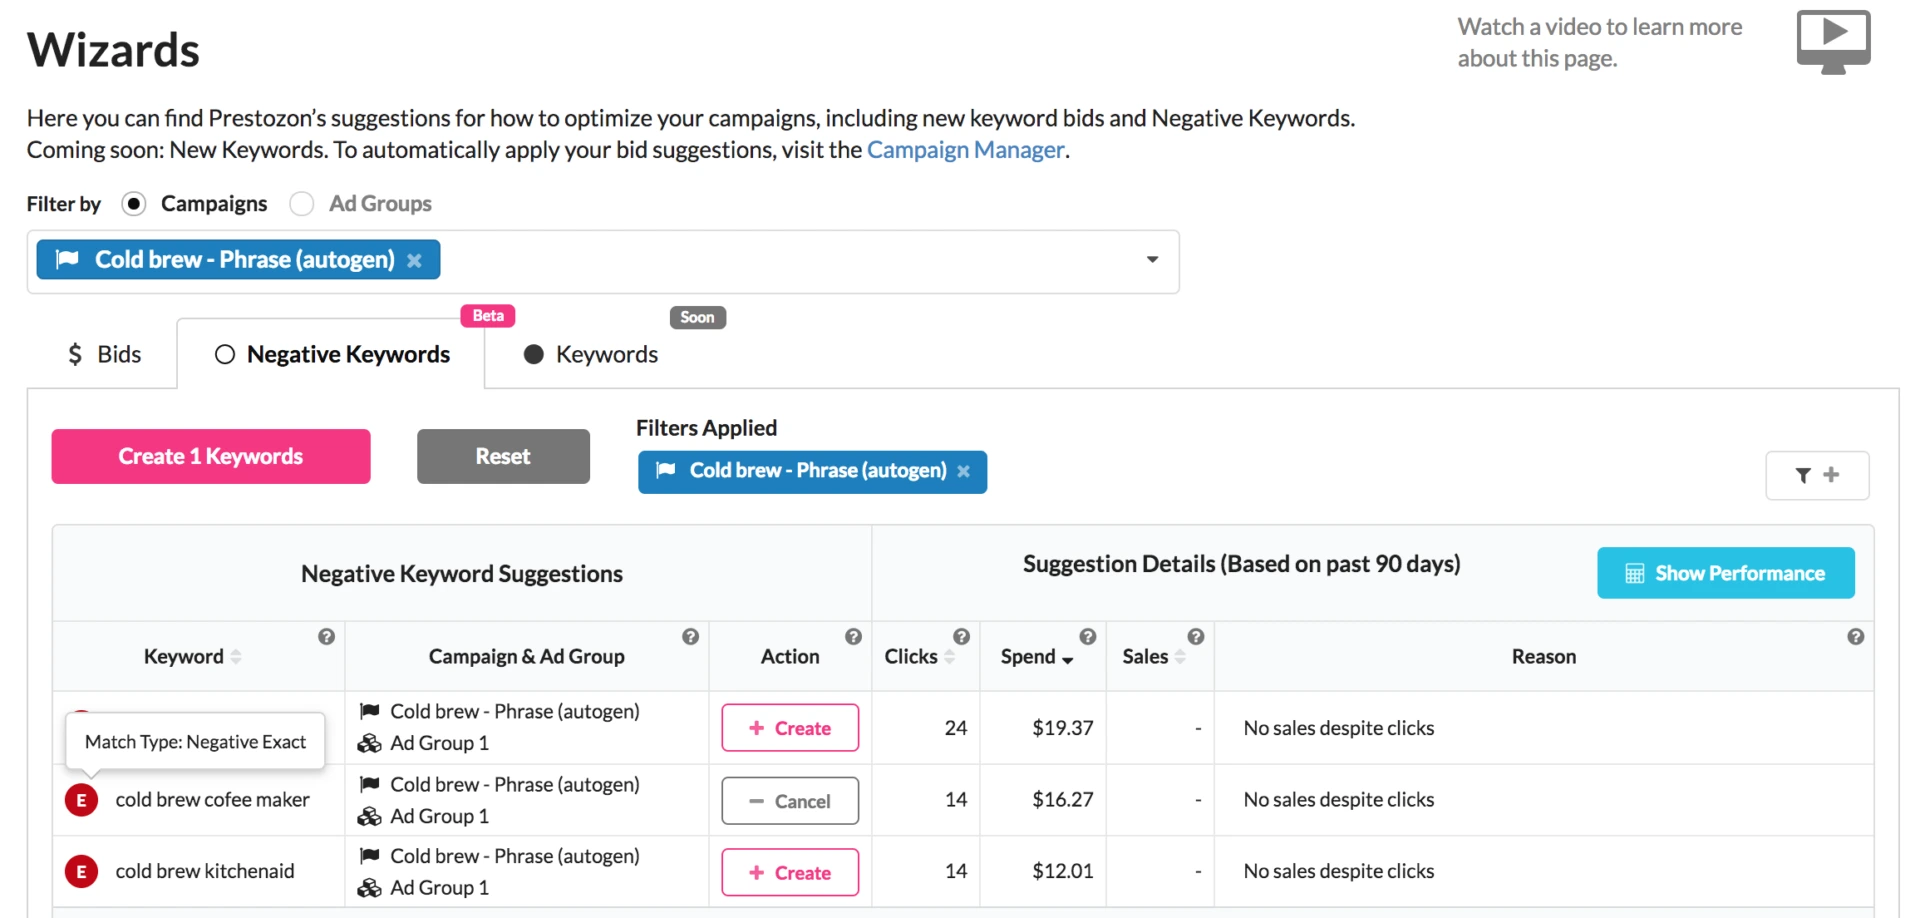Click the red E badge for cold brew kitchenaid

81,871
